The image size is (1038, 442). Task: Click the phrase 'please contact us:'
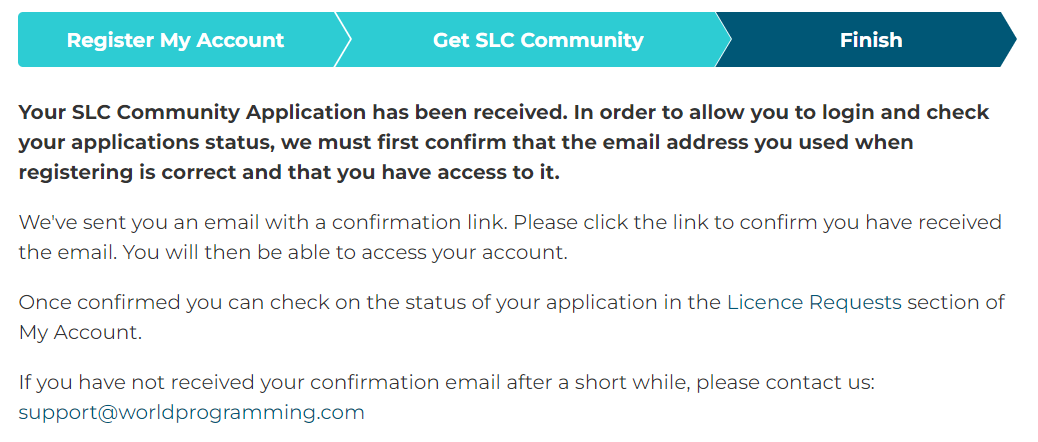coord(786,382)
